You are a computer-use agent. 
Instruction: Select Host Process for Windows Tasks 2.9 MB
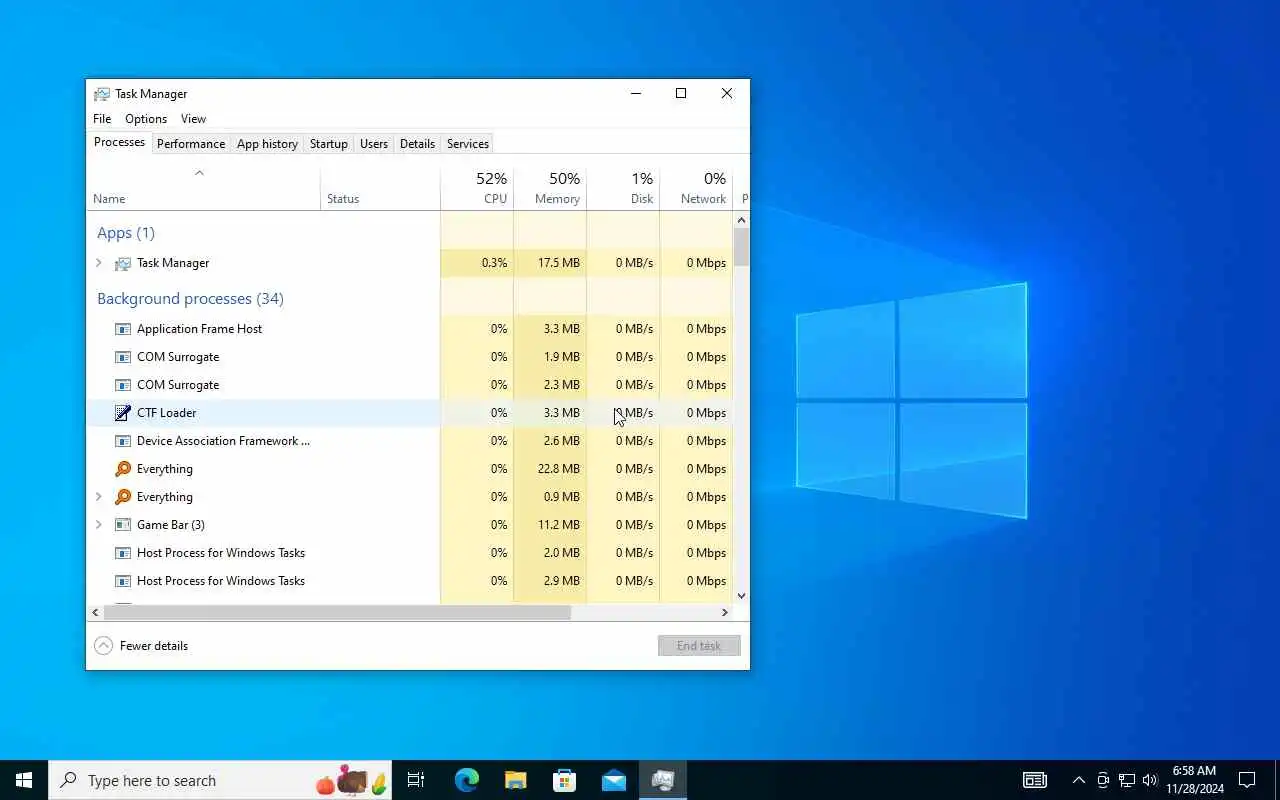tap(410, 581)
